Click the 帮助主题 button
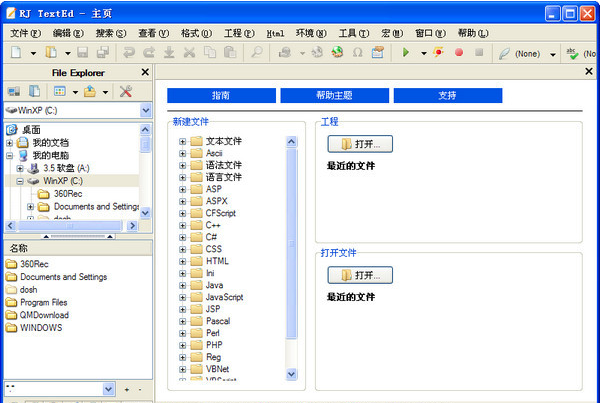Viewport: 601px width, 403px height. click(334, 95)
